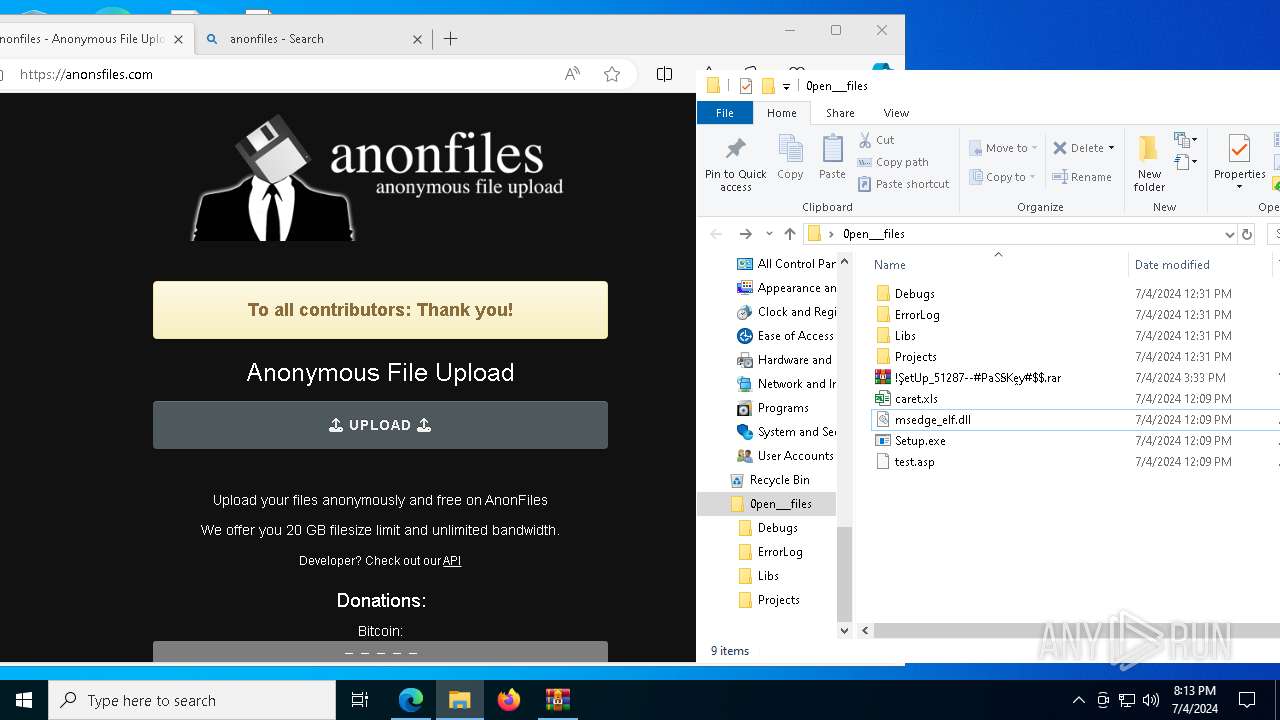Click the anonfiles logo image
Image resolution: width=1280 pixels, height=720 pixels.
tap(377, 177)
